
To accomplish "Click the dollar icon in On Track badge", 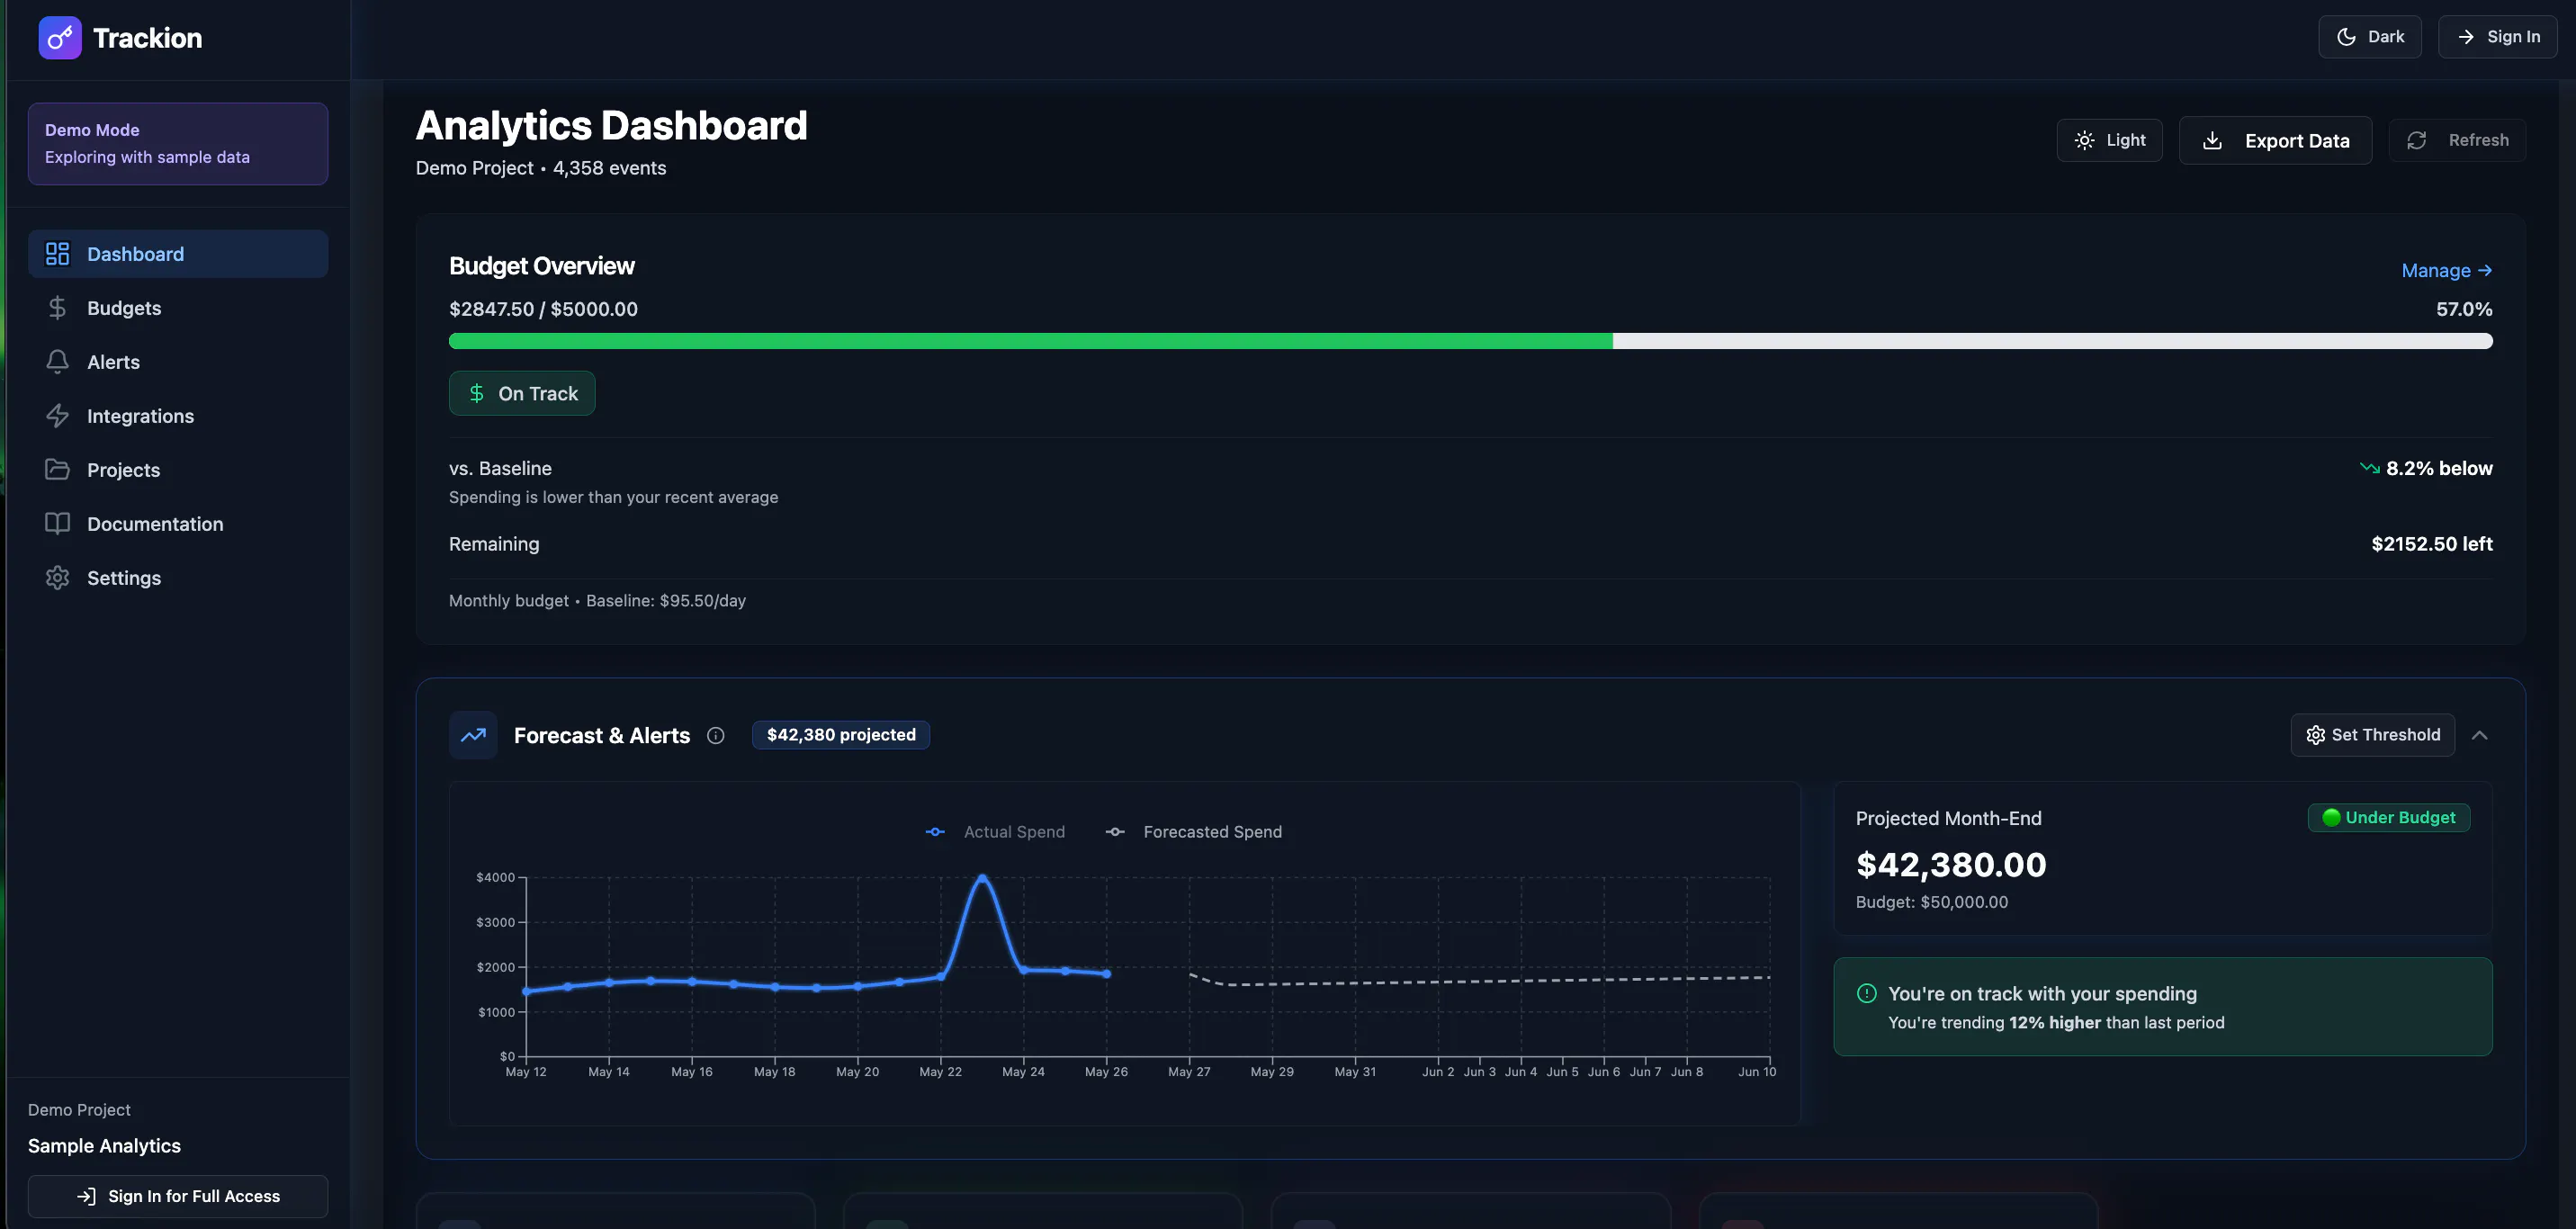I will tap(477, 394).
